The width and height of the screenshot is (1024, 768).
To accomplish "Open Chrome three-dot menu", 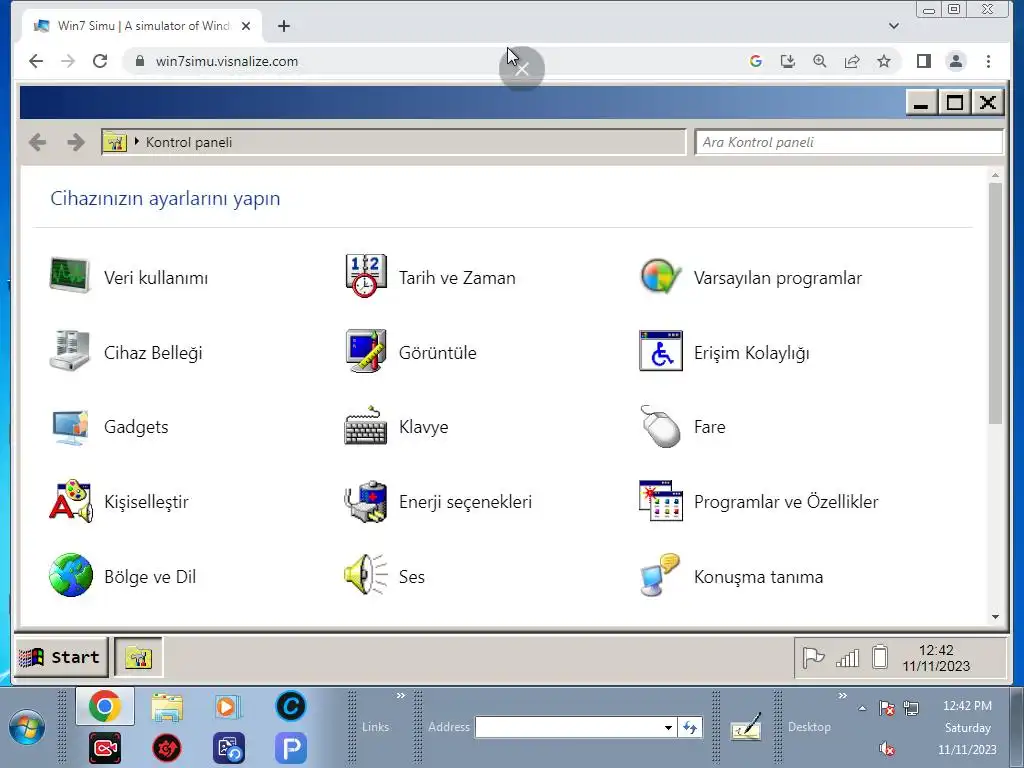I will (988, 61).
